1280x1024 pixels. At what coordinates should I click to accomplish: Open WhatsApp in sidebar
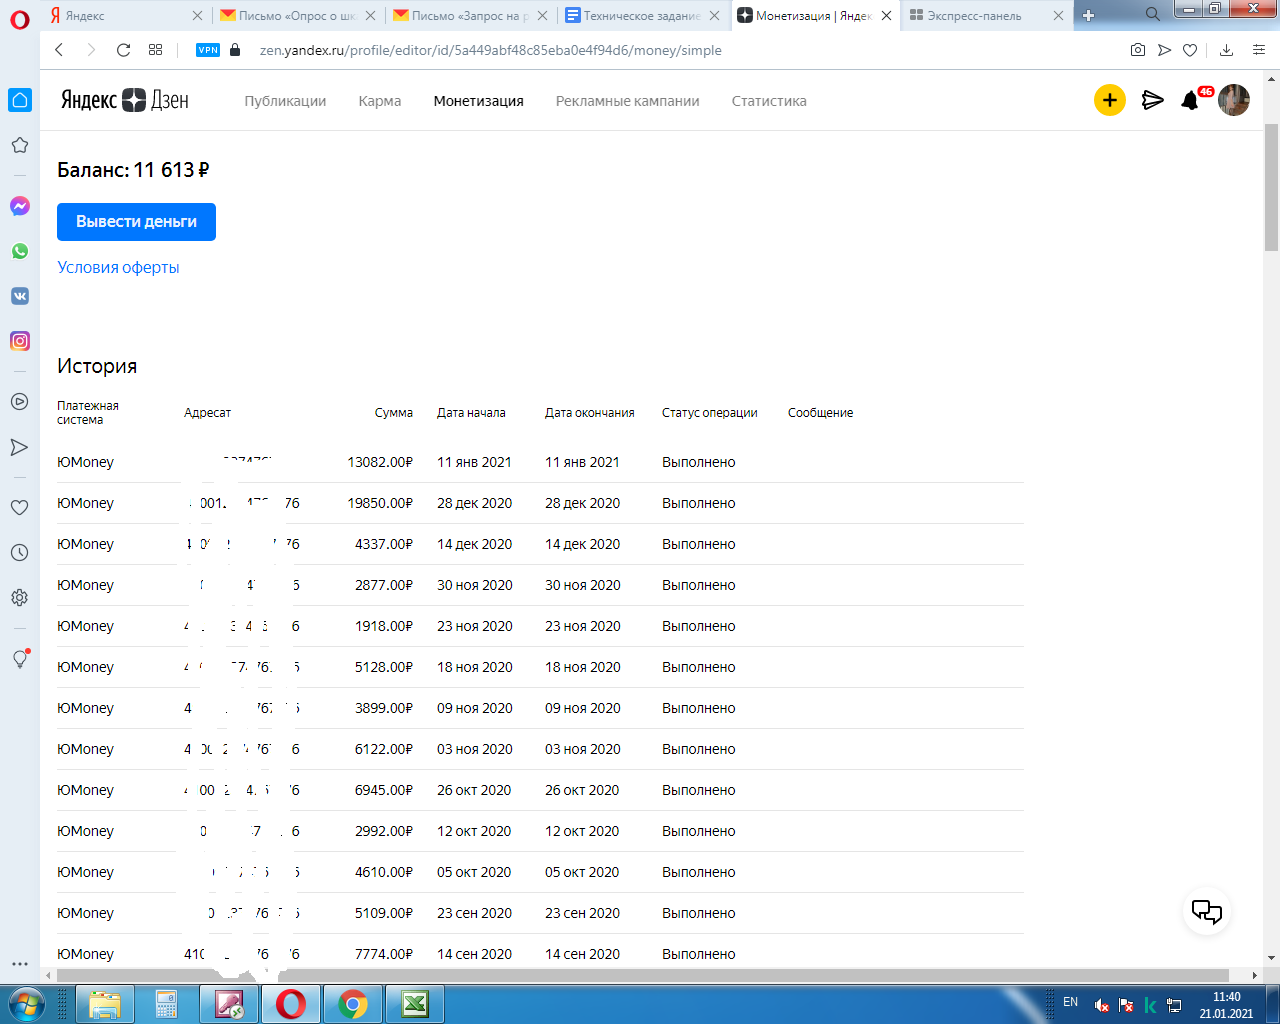[x=20, y=251]
